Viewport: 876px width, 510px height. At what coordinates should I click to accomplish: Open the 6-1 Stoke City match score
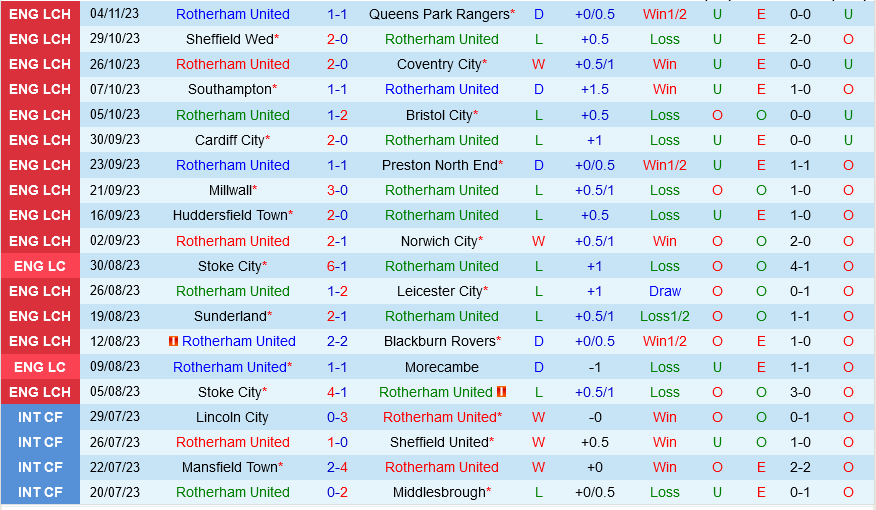point(337,266)
